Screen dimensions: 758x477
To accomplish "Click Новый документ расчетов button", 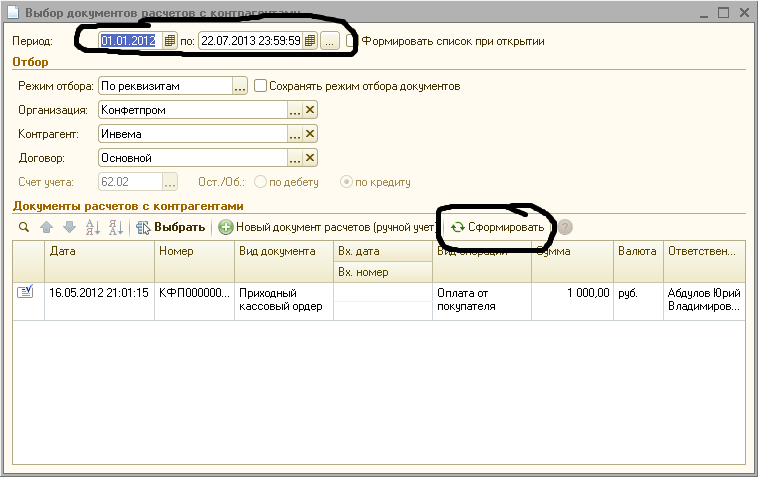I will pyautogui.click(x=328, y=227).
